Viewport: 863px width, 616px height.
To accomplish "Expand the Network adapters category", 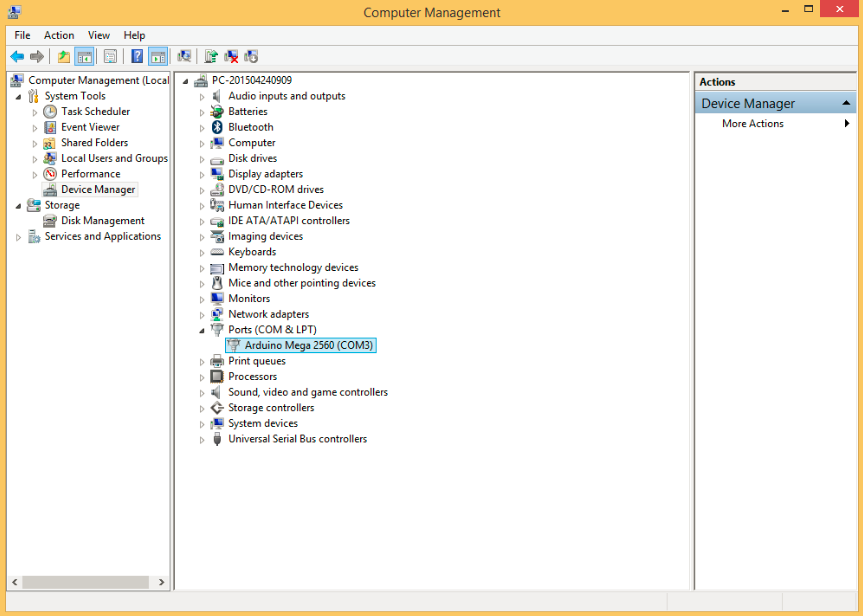I will [202, 315].
